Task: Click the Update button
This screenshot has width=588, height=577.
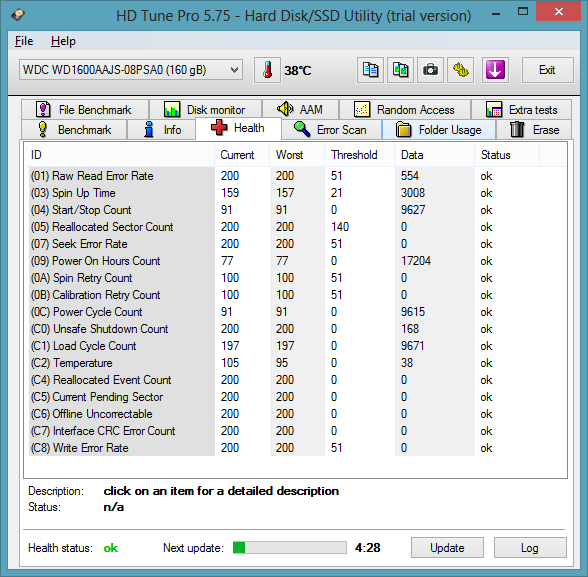Action: tap(447, 548)
